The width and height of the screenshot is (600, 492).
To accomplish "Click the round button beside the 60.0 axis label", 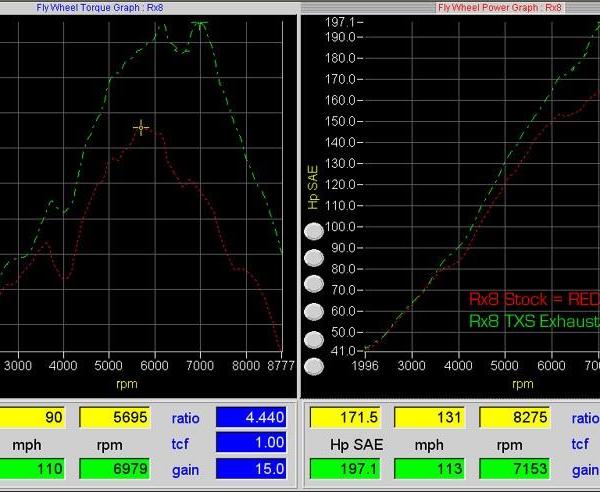I will click(314, 311).
